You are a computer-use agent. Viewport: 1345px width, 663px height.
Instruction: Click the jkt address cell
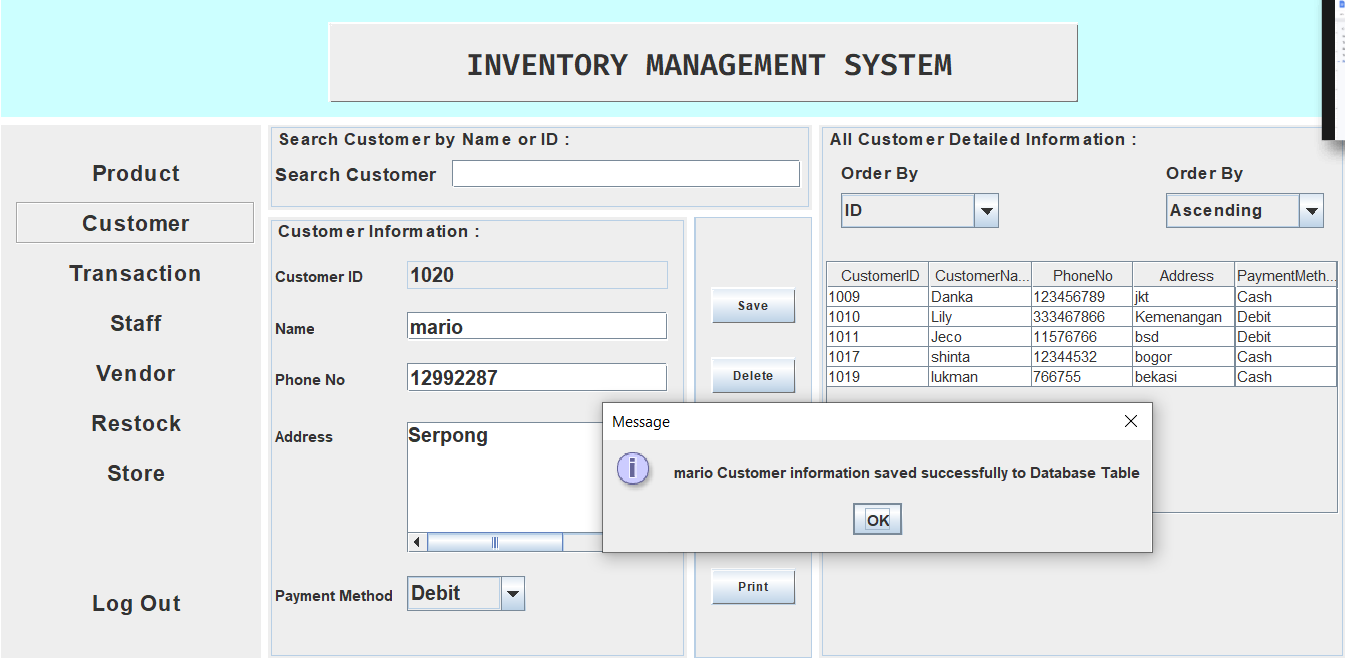[x=1184, y=297]
